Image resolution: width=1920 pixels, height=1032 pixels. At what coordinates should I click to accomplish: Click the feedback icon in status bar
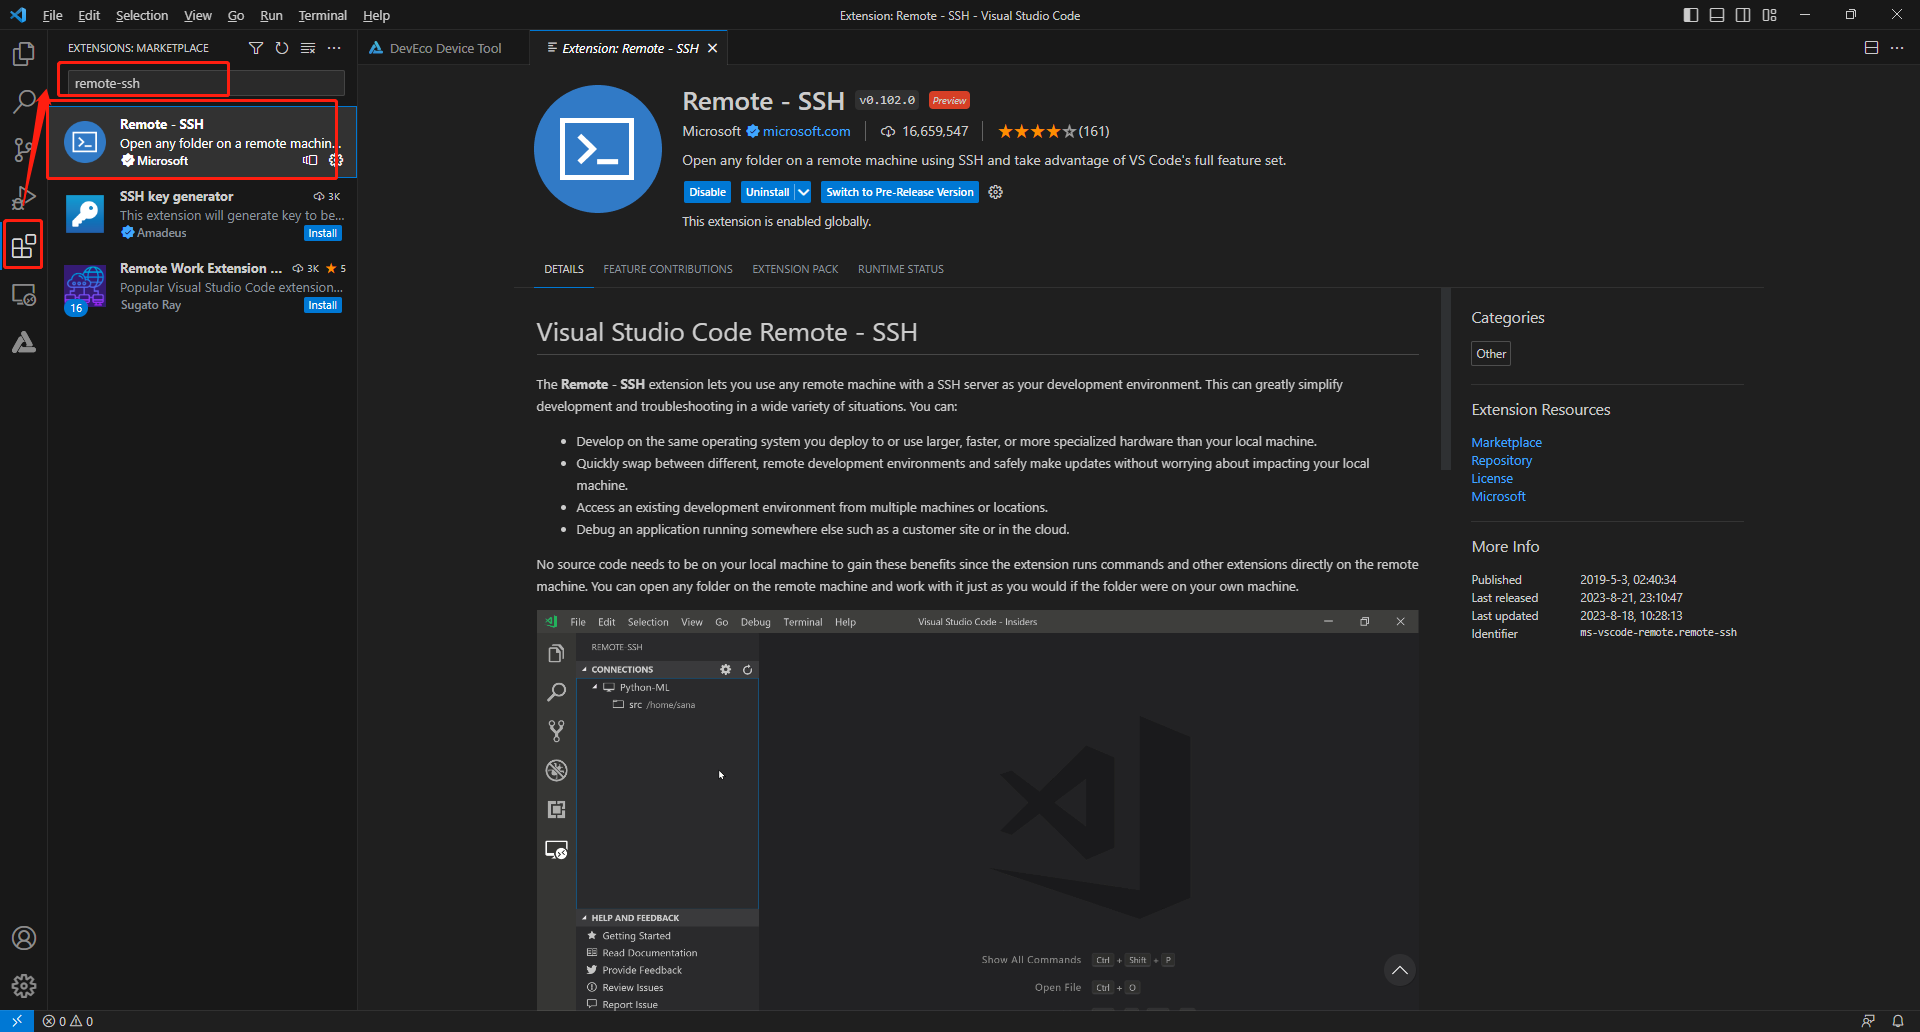click(x=1868, y=1021)
